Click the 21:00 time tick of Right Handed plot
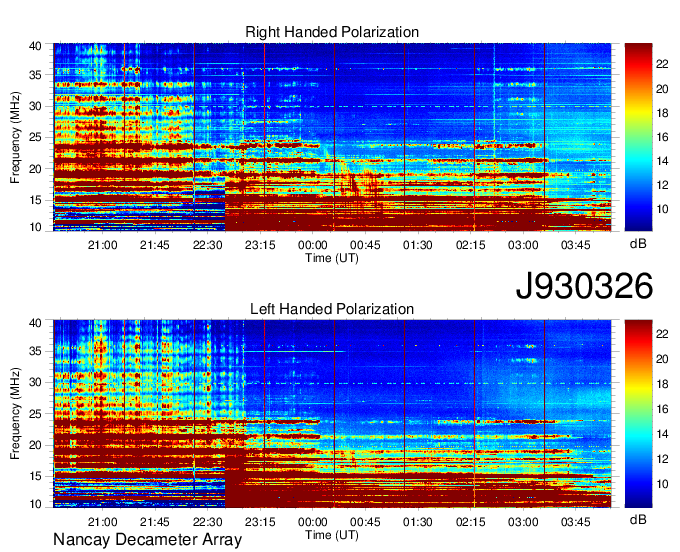The height and width of the screenshot is (552, 680). pos(102,245)
